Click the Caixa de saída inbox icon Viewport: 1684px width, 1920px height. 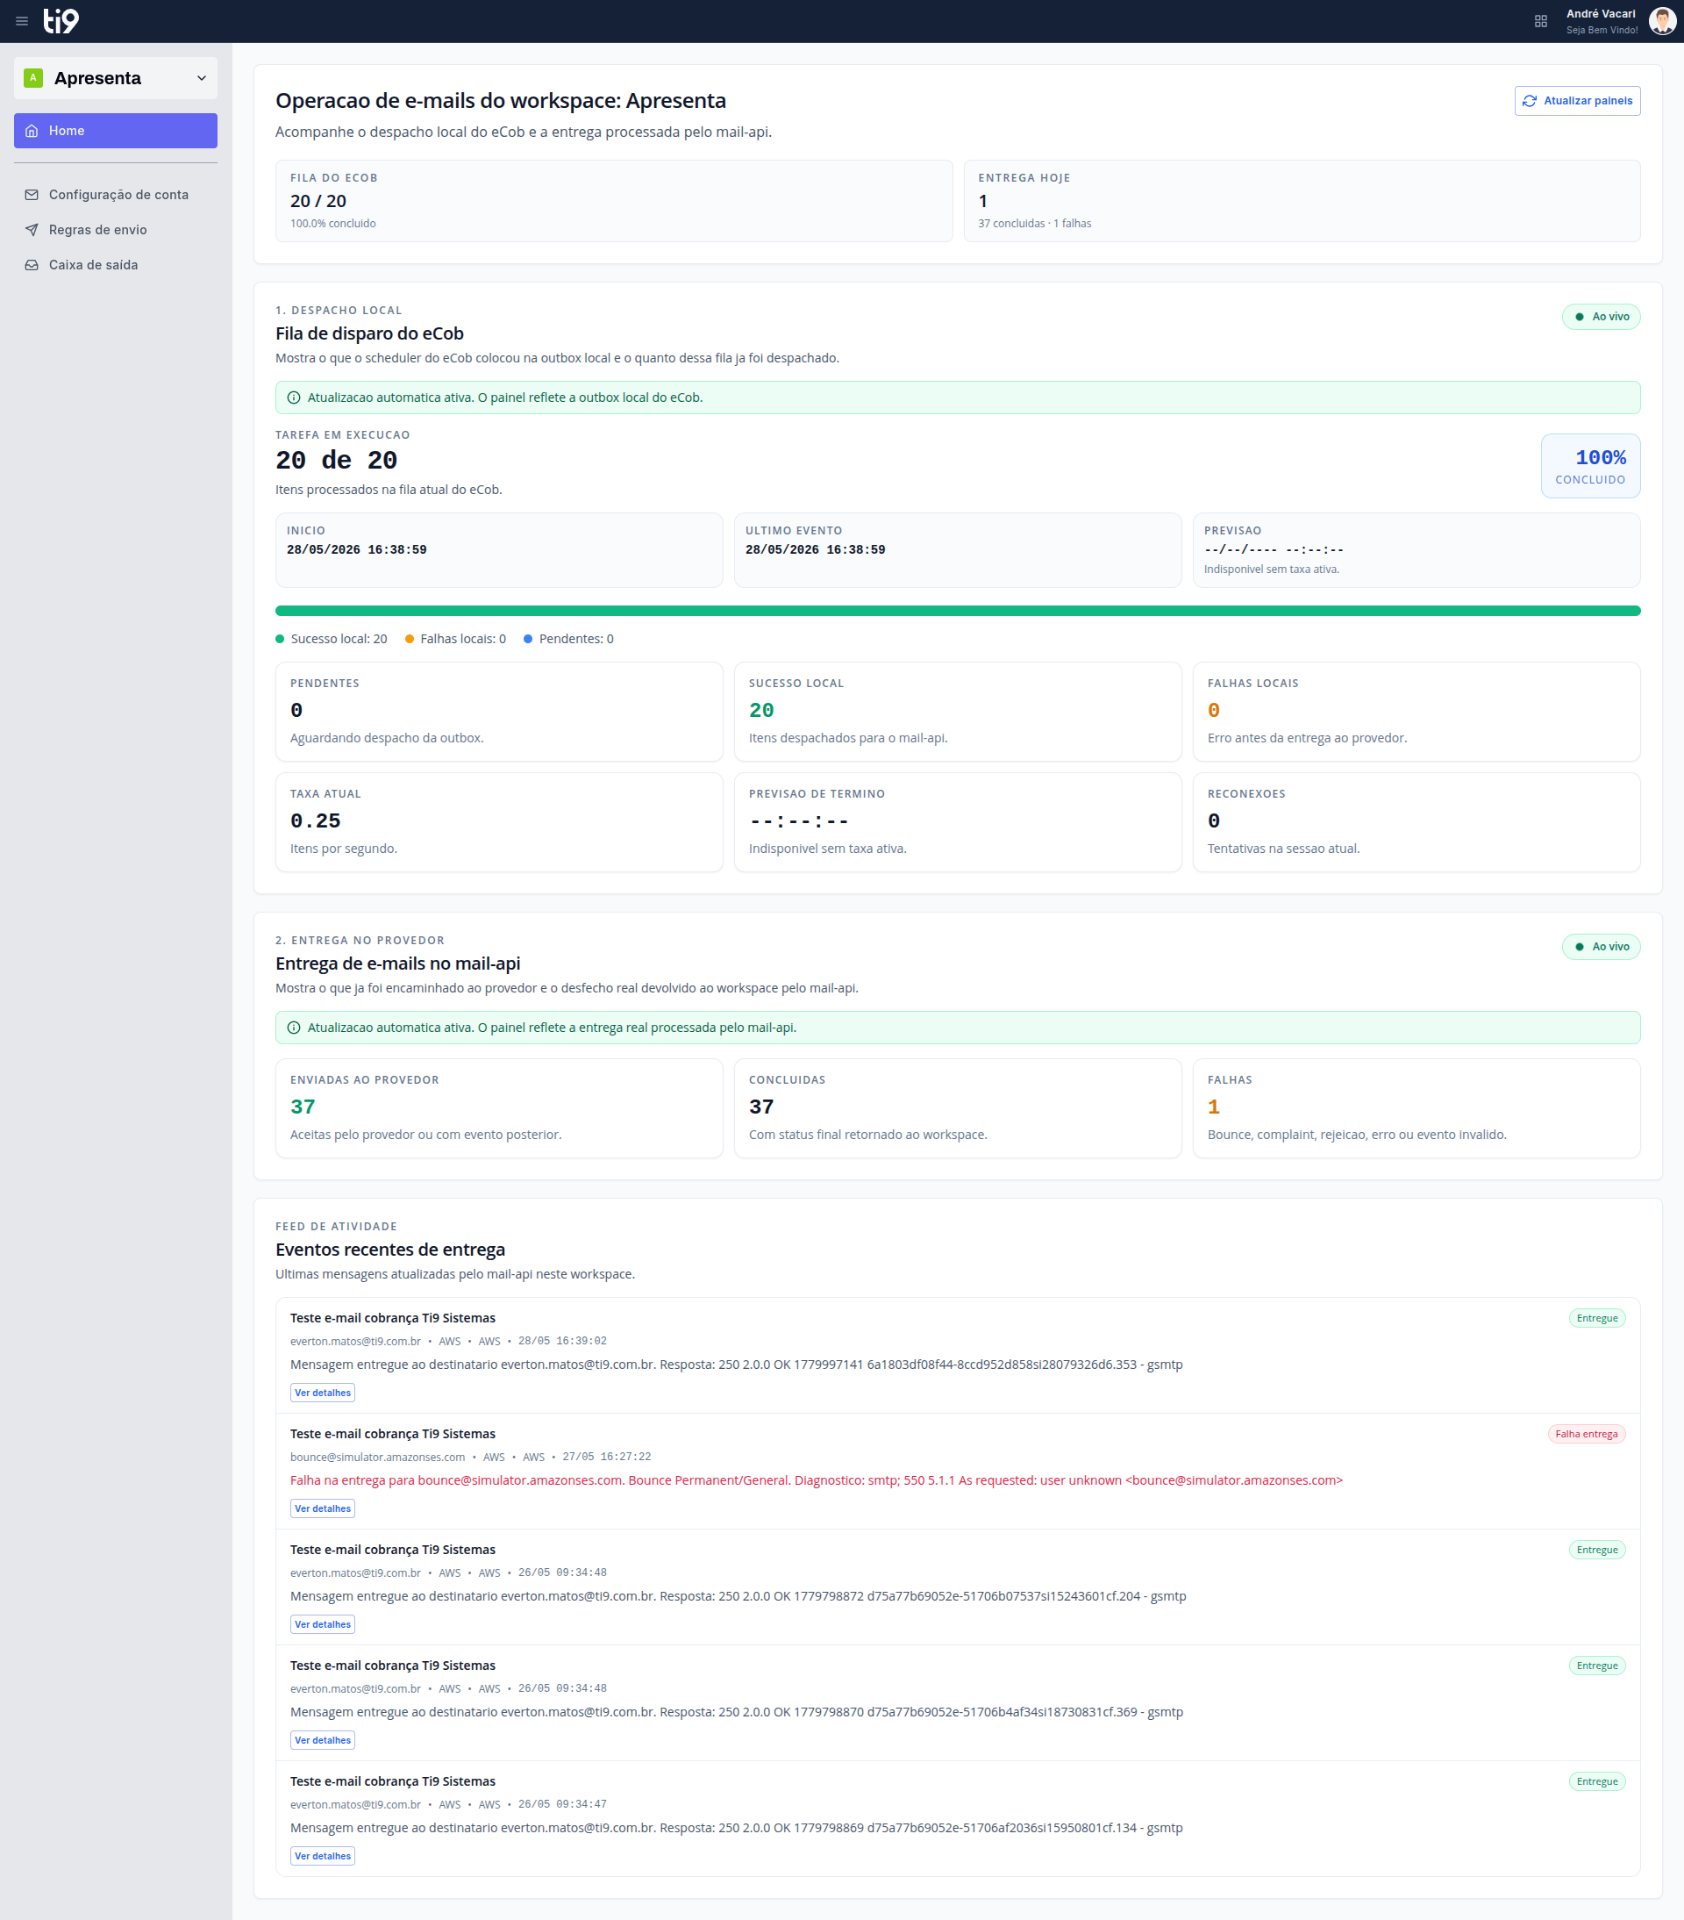32,265
